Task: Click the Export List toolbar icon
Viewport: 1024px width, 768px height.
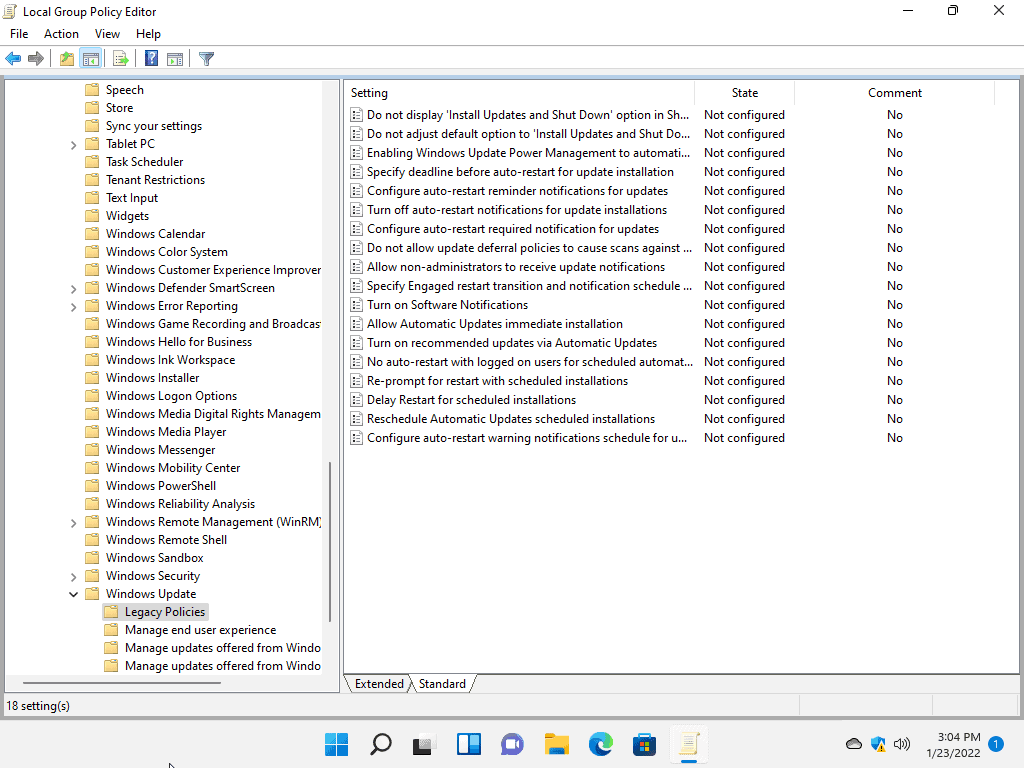Action: pyautogui.click(x=120, y=58)
